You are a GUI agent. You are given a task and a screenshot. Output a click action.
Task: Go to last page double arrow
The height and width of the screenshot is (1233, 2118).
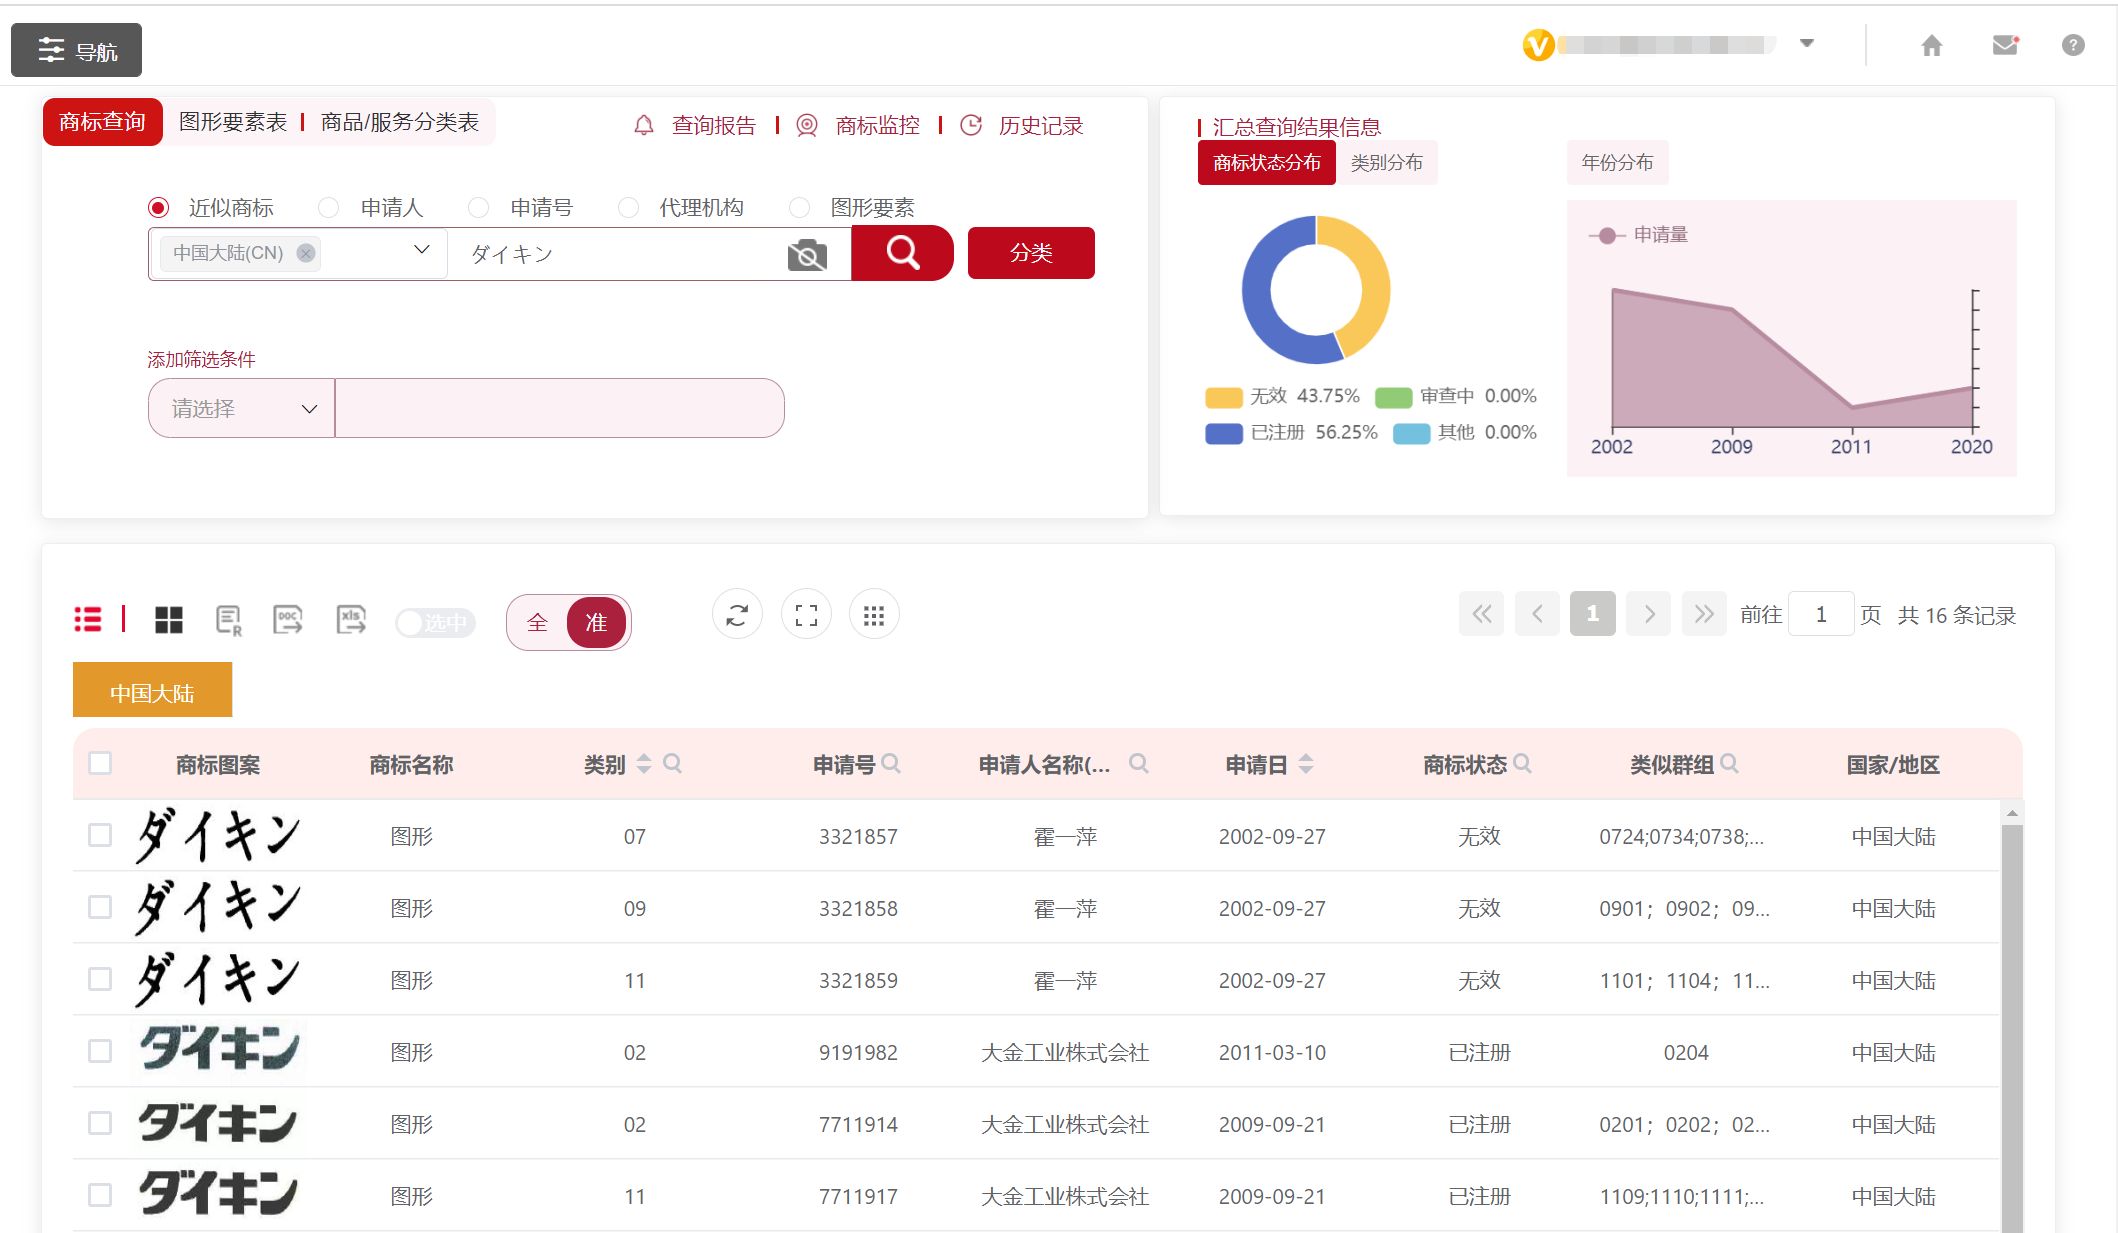1705,614
